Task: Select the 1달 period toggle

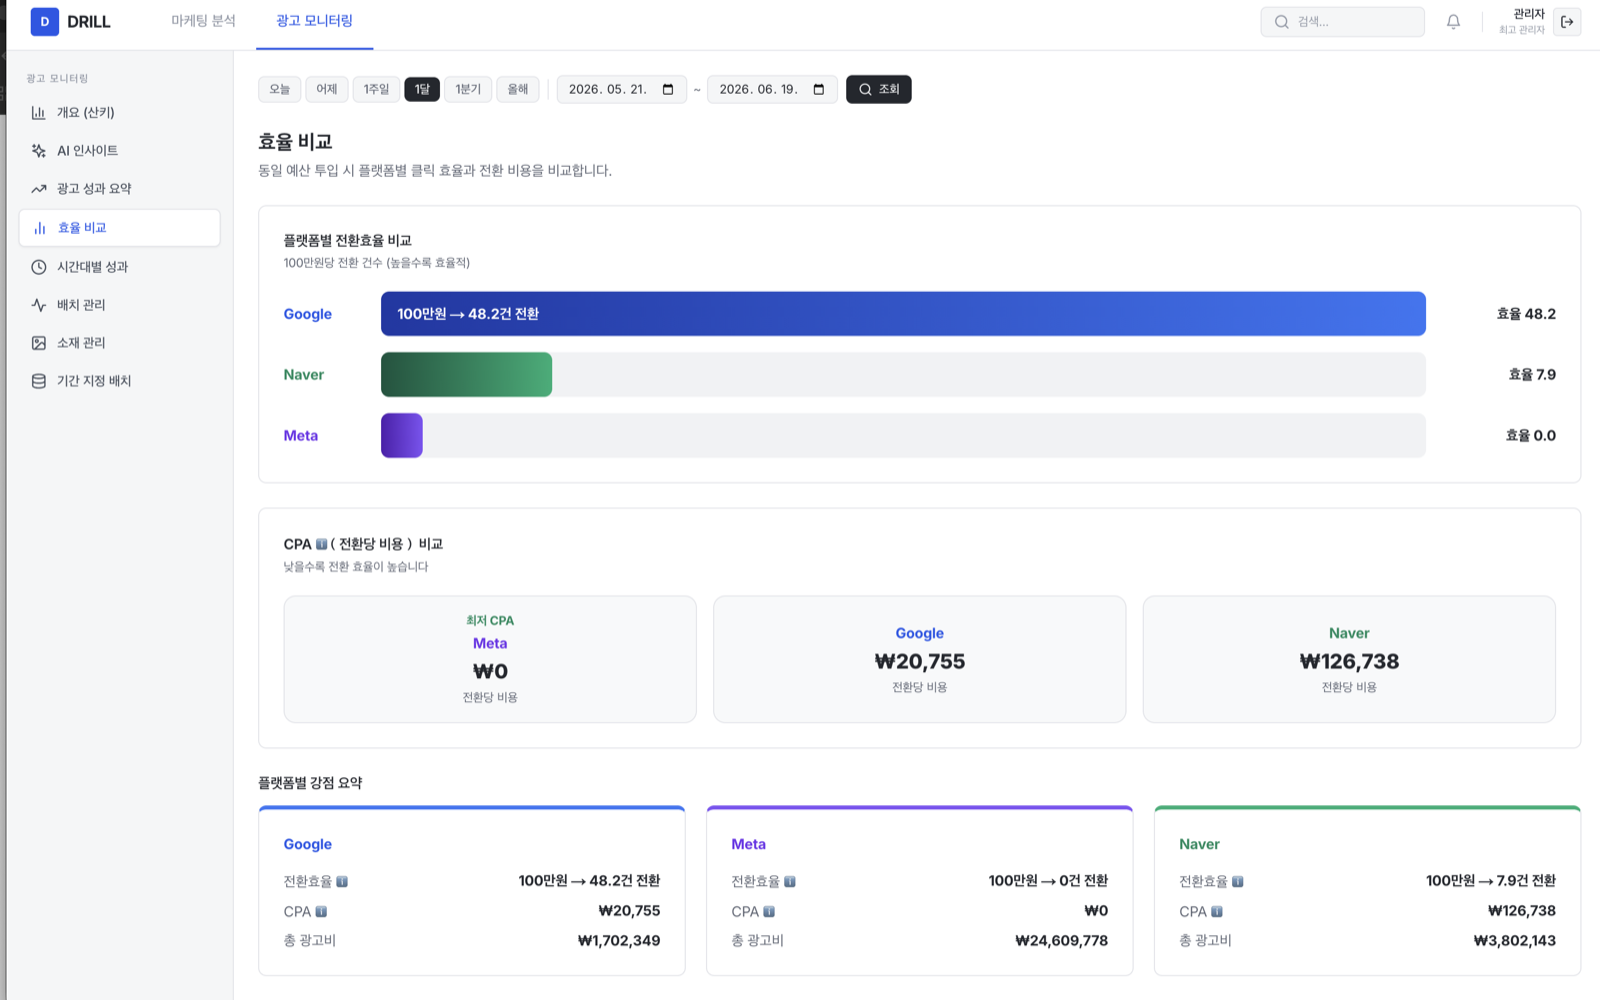Action: pyautogui.click(x=422, y=89)
